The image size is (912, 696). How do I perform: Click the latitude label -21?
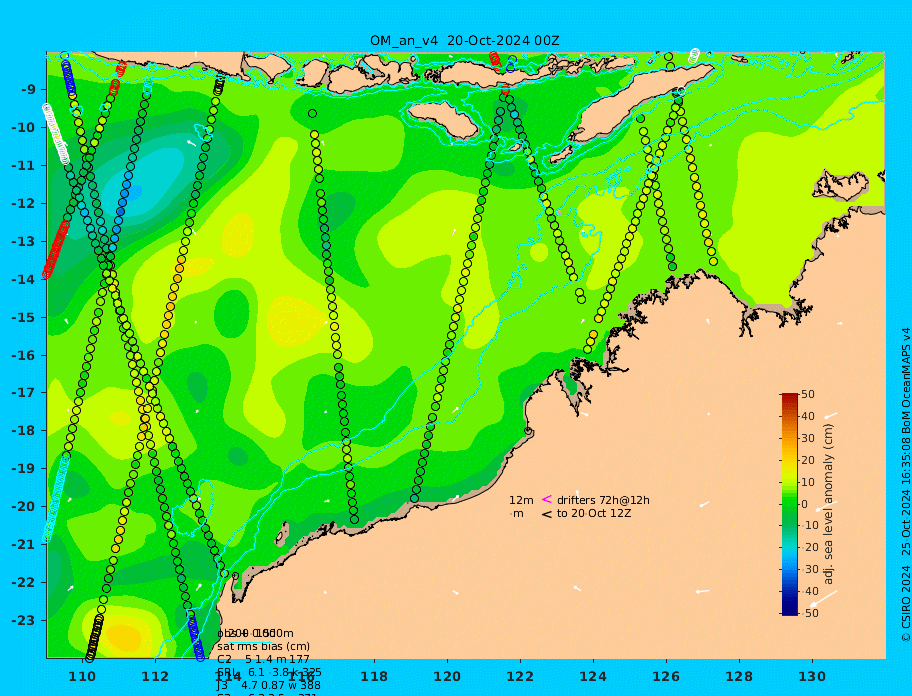point(24,545)
